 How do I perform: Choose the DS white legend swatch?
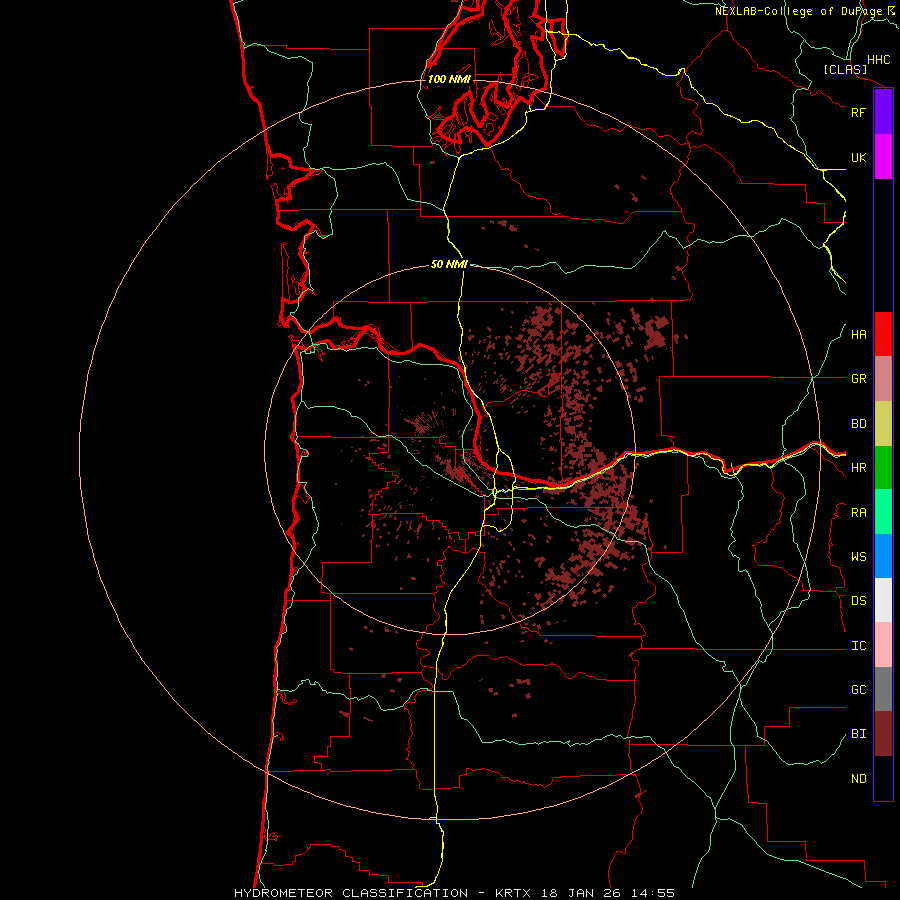click(883, 600)
